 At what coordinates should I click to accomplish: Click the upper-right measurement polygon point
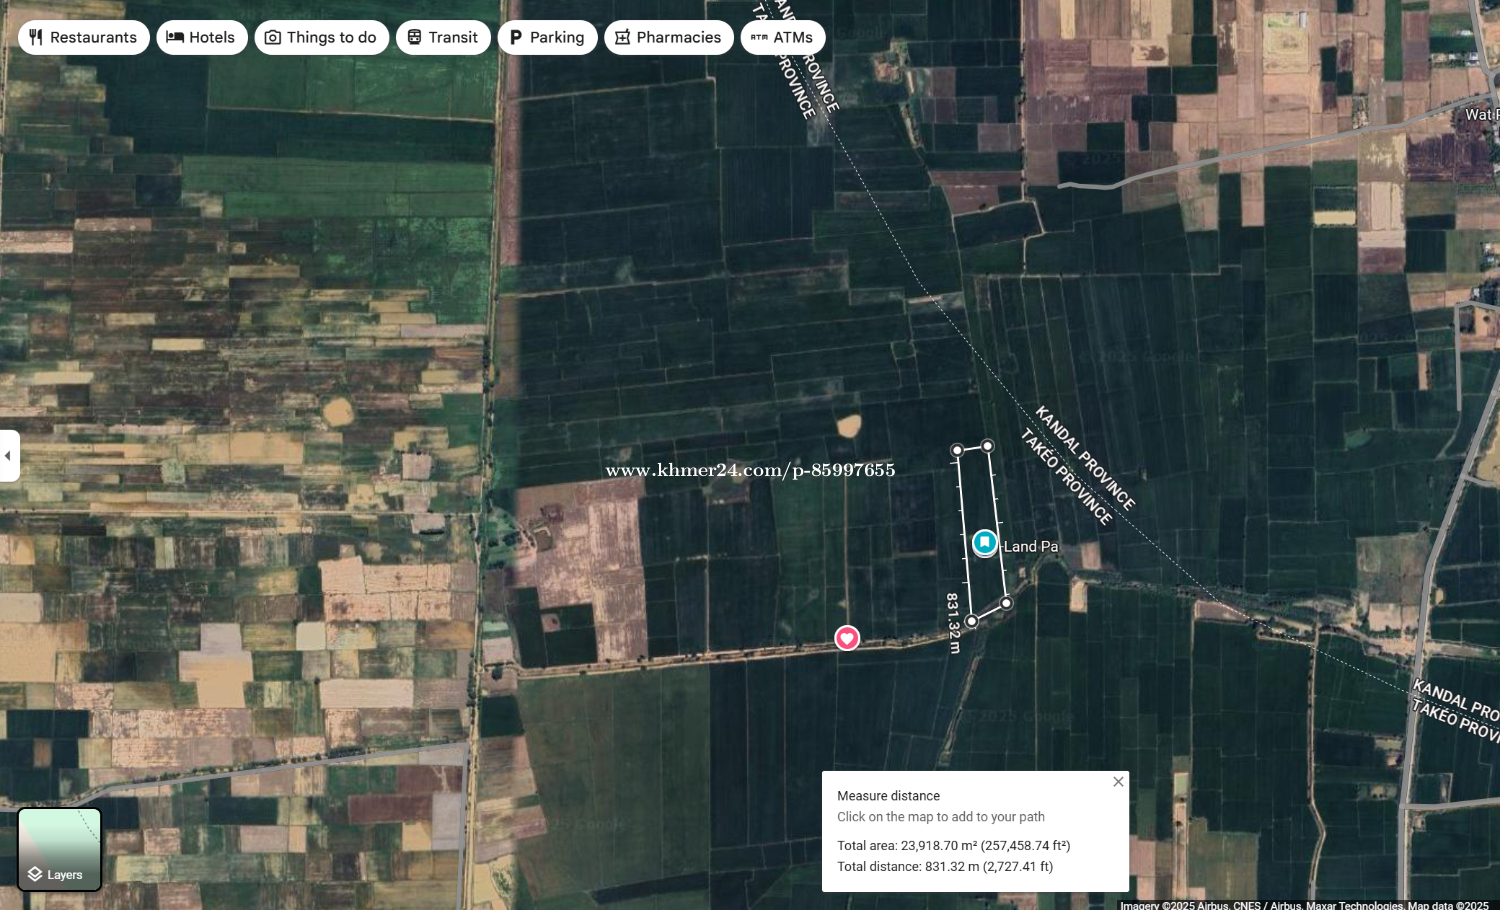[x=988, y=446]
